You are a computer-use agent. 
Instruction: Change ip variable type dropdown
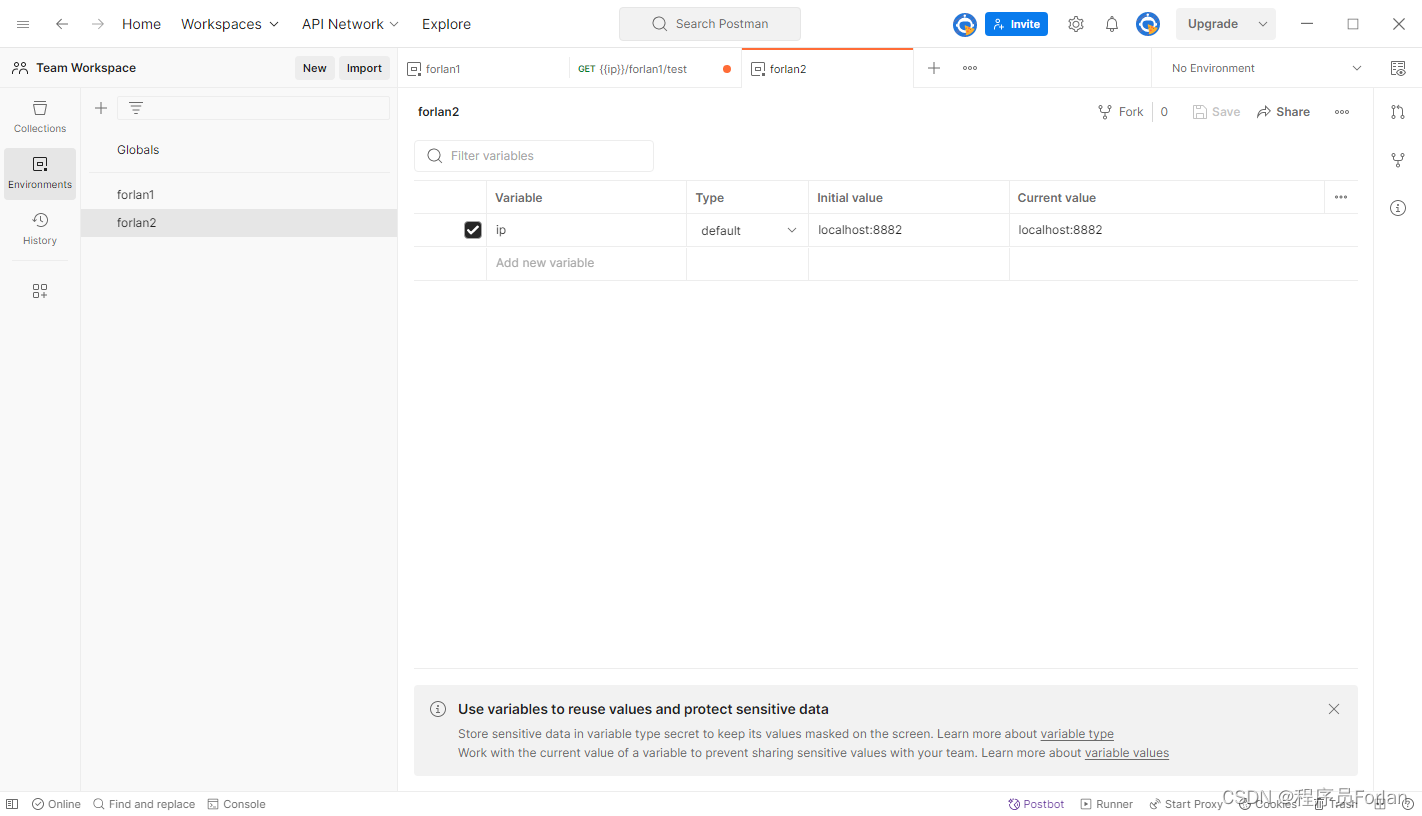click(x=748, y=230)
